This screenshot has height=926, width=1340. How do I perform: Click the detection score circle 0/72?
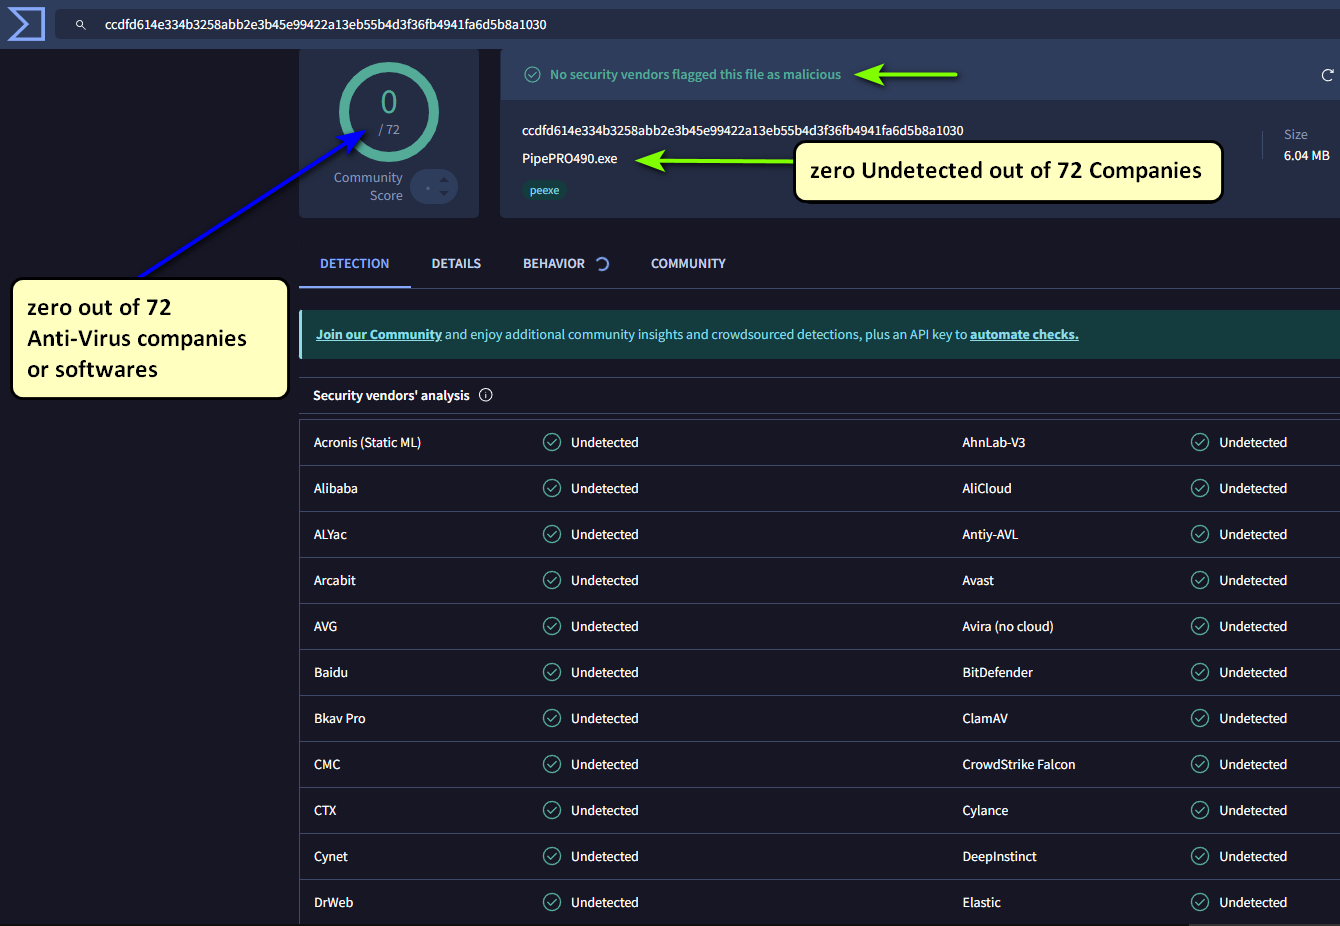pos(389,112)
